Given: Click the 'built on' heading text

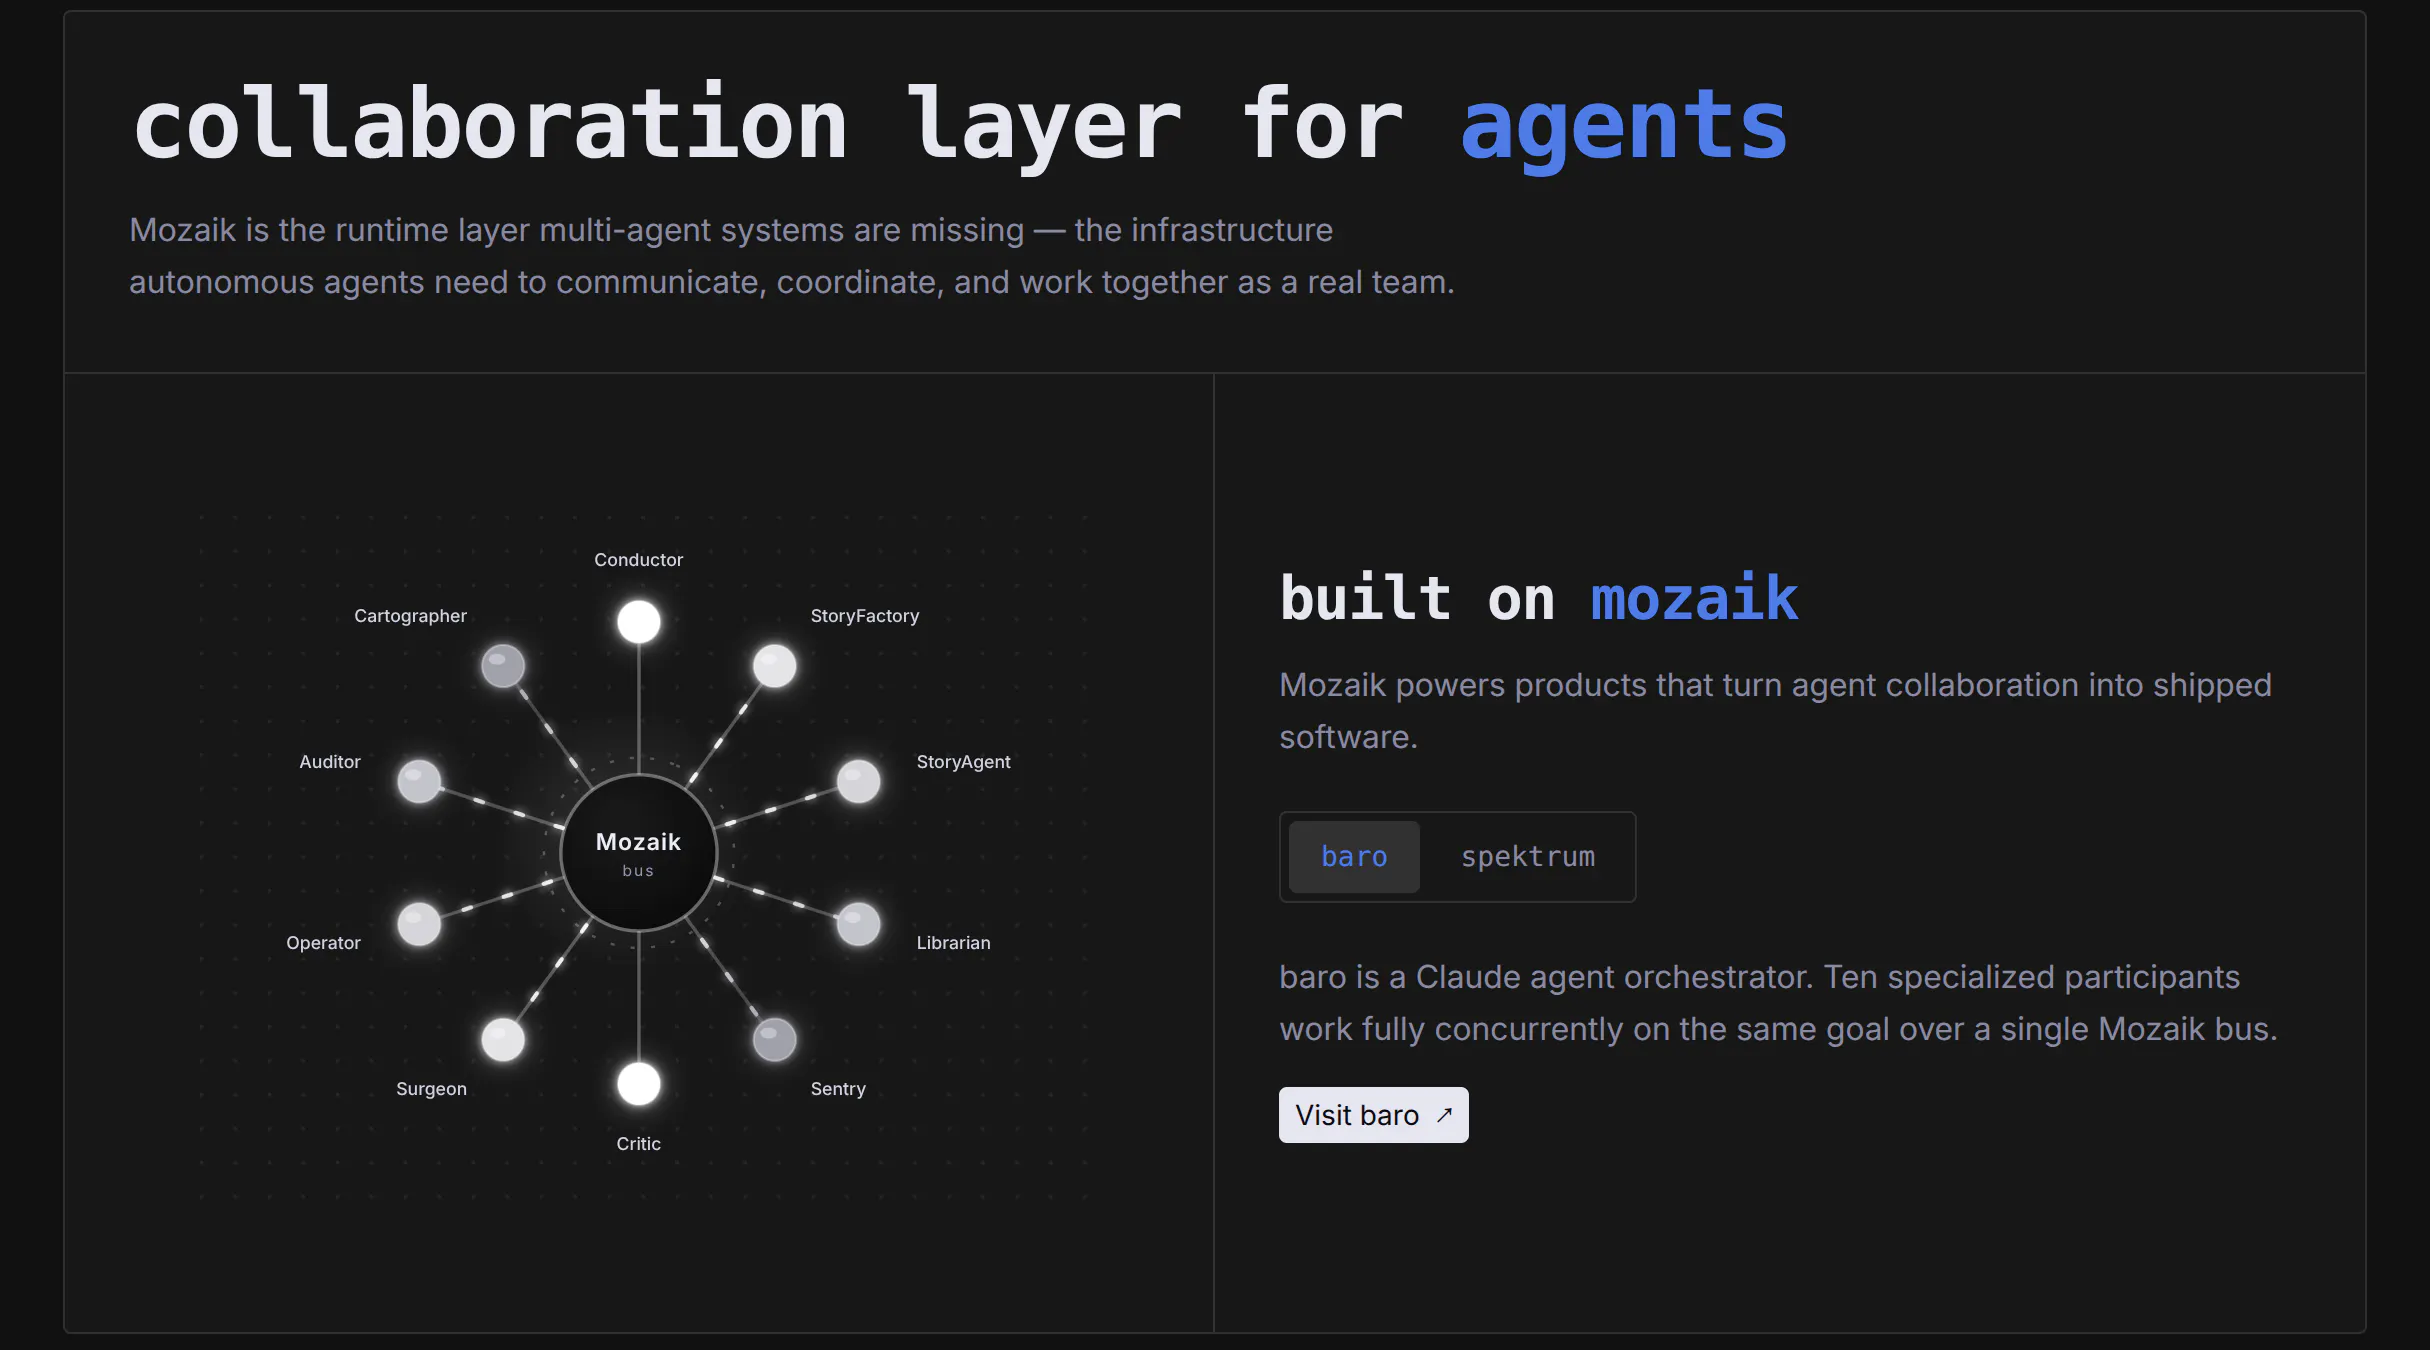Looking at the screenshot, I should (1417, 599).
